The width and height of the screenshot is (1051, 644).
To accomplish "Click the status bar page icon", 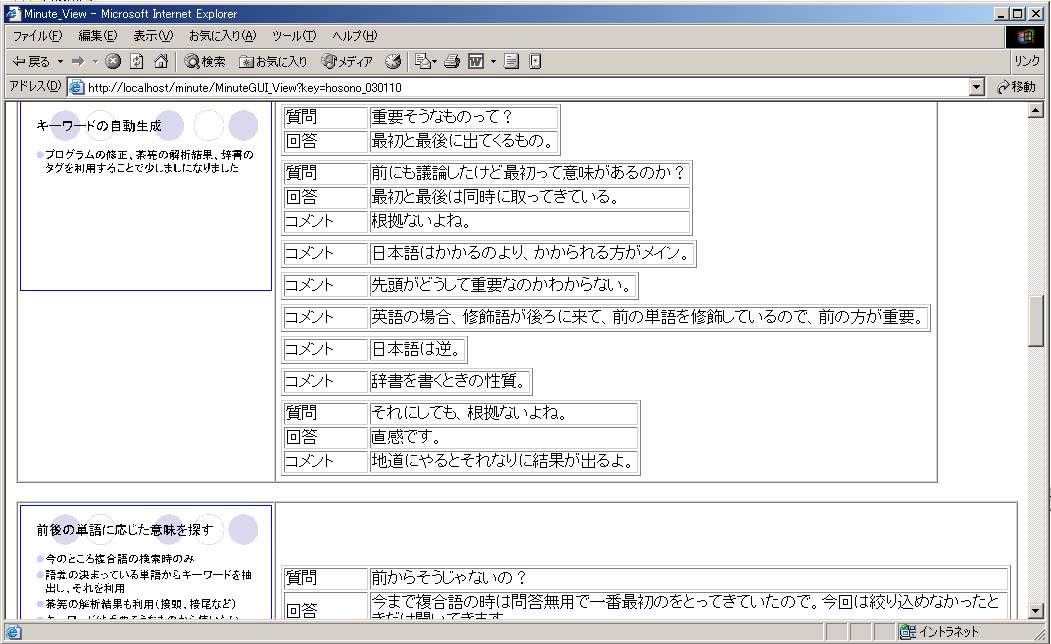I will tap(13, 632).
